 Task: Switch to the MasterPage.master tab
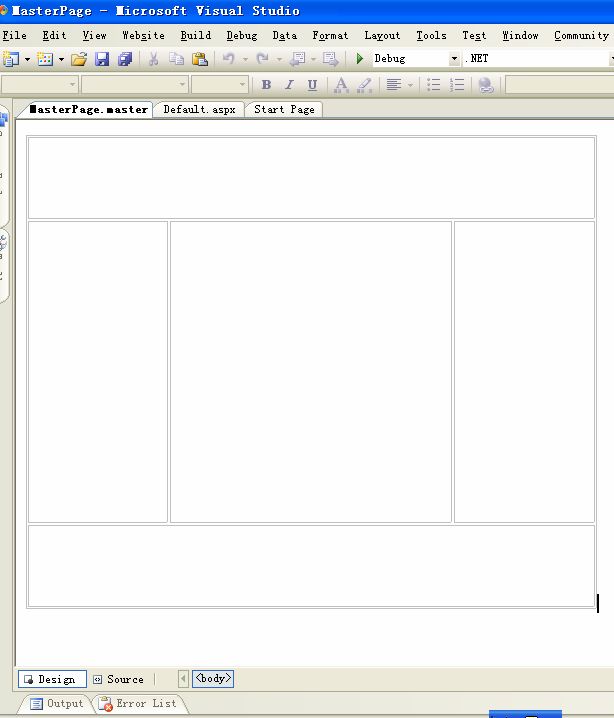[x=88, y=109]
